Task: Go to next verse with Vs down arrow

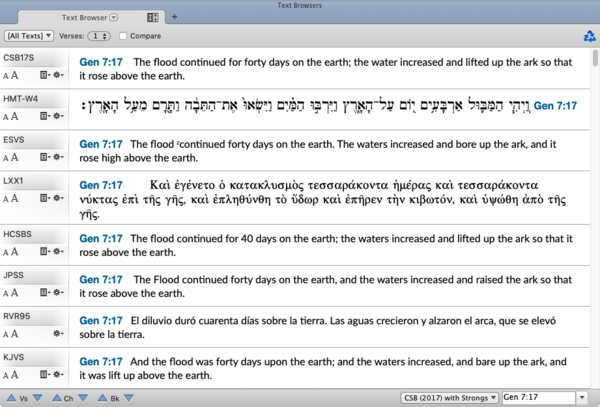Action: pyautogui.click(x=38, y=398)
